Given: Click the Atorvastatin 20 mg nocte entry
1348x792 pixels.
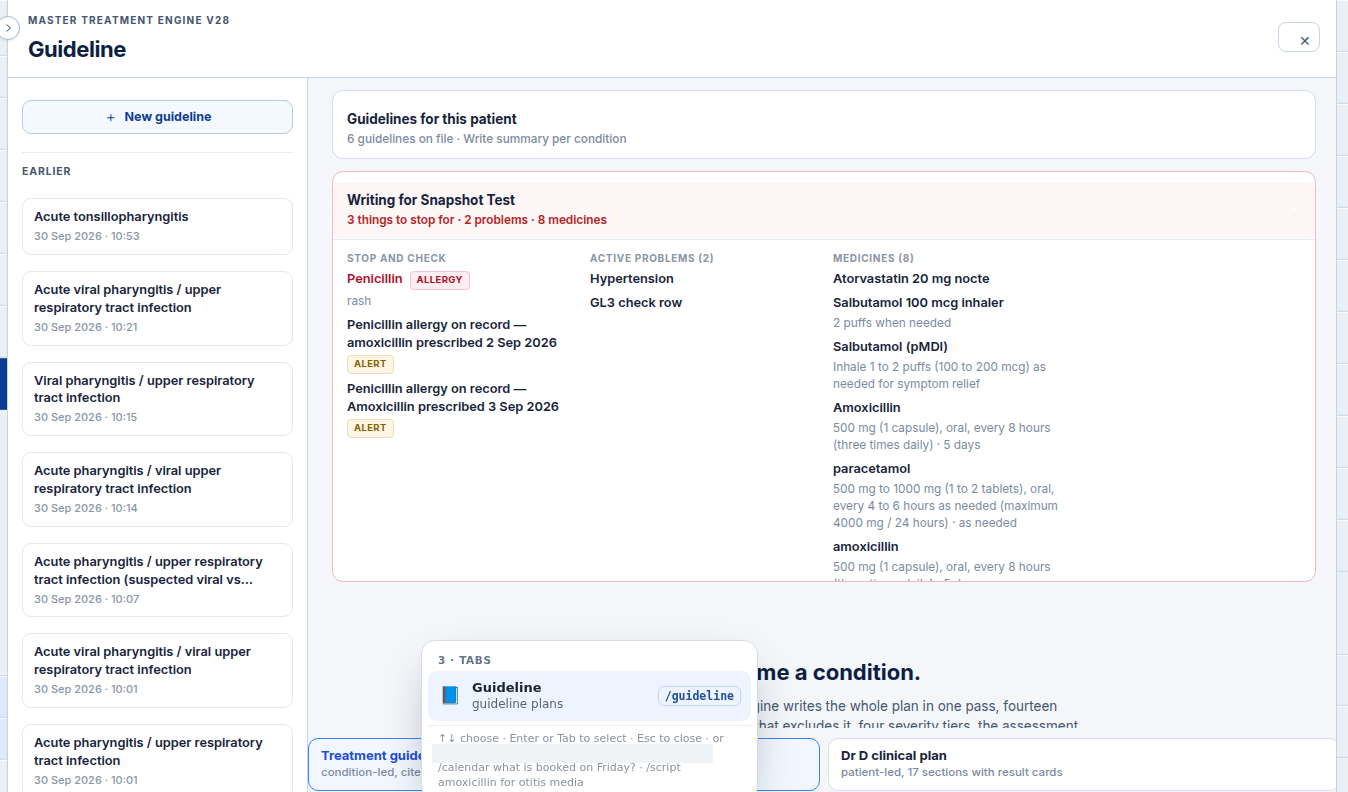Looking at the screenshot, I should click(911, 279).
